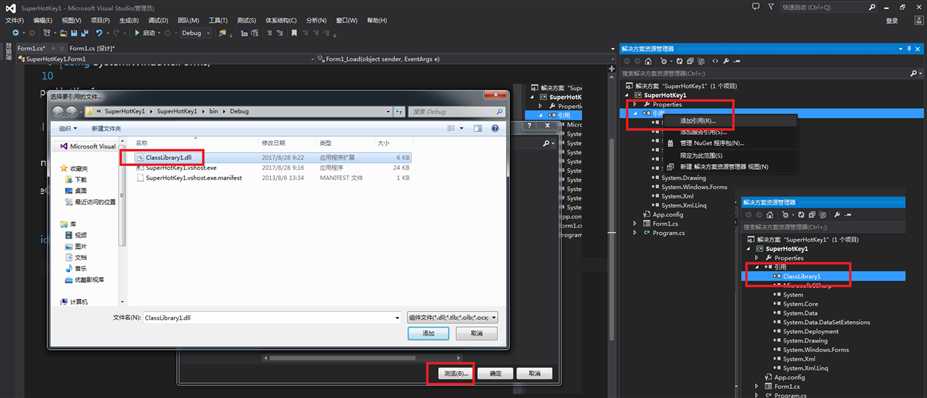Click Properties wrench icon in lower Solution Explorer
Image resolution: width=927 pixels, height=398 pixels.
click(838, 215)
